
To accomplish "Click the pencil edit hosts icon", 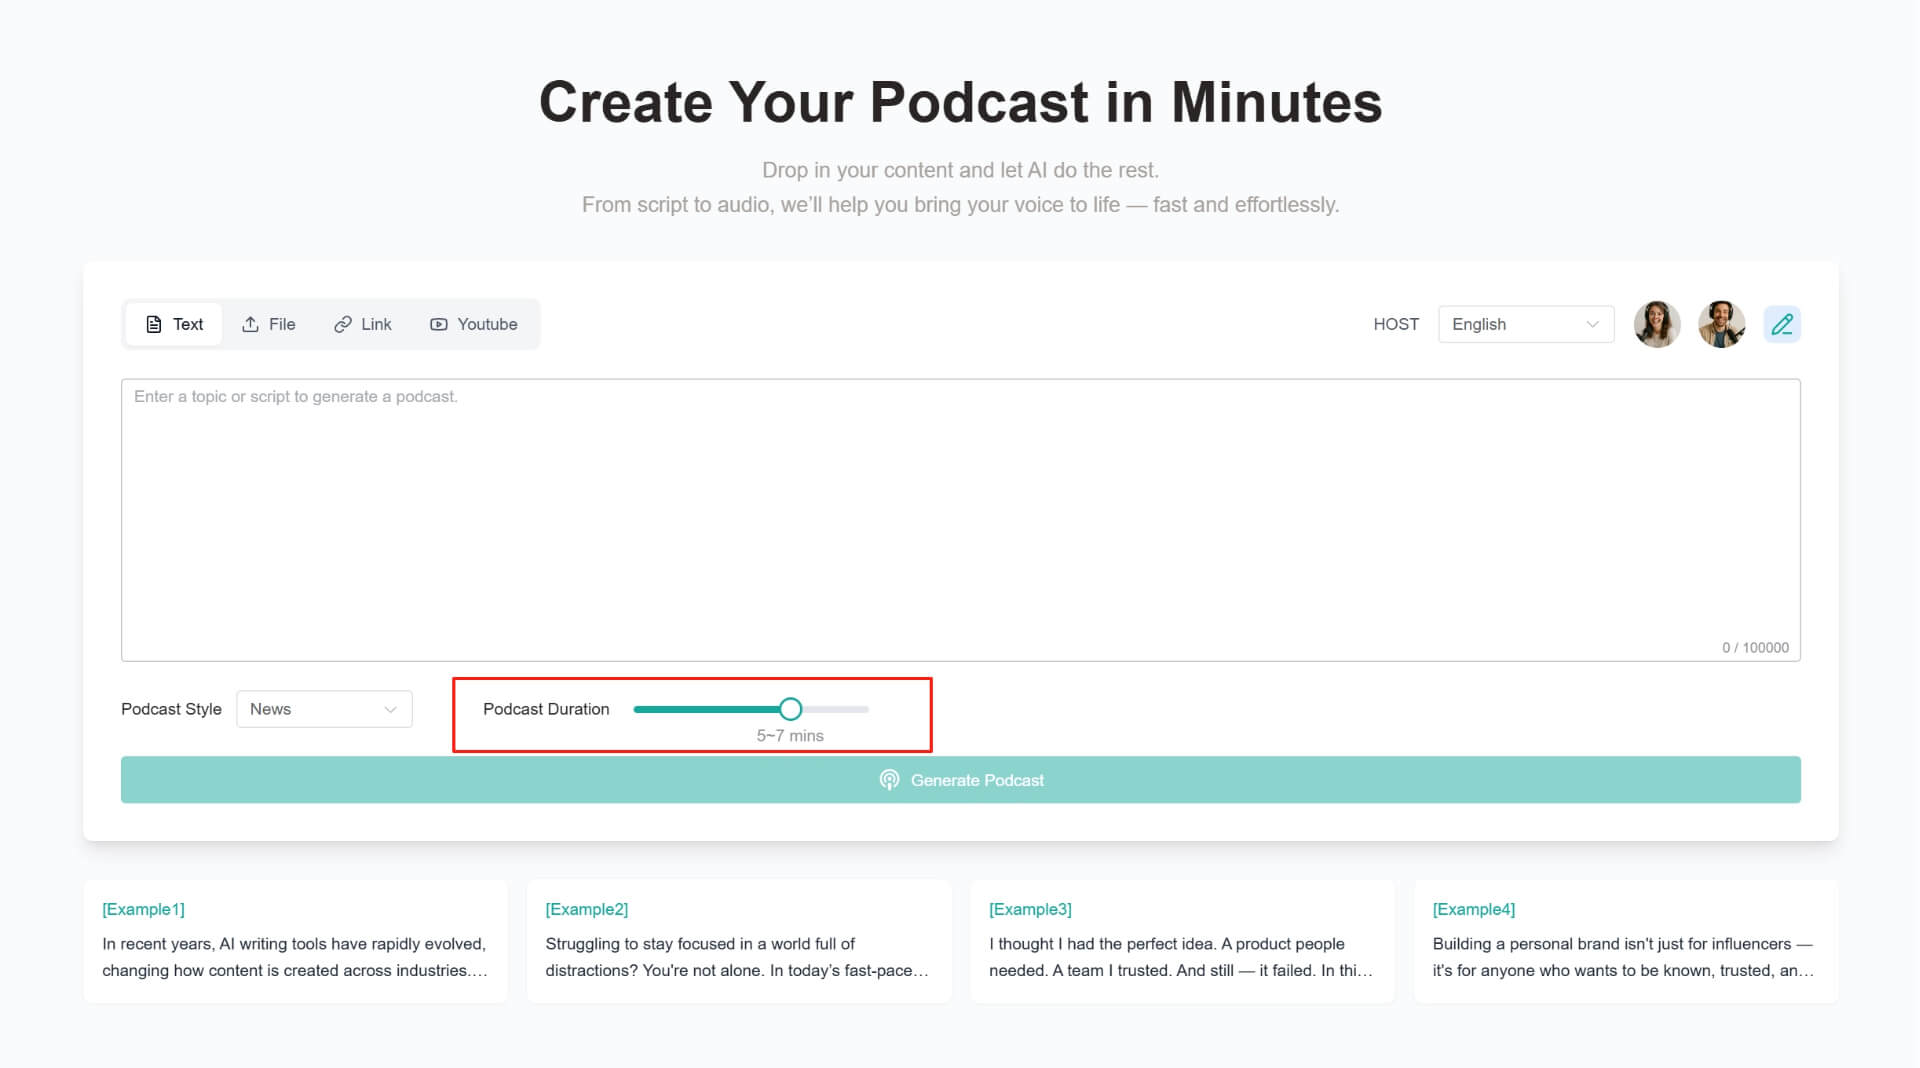I will 1782,324.
